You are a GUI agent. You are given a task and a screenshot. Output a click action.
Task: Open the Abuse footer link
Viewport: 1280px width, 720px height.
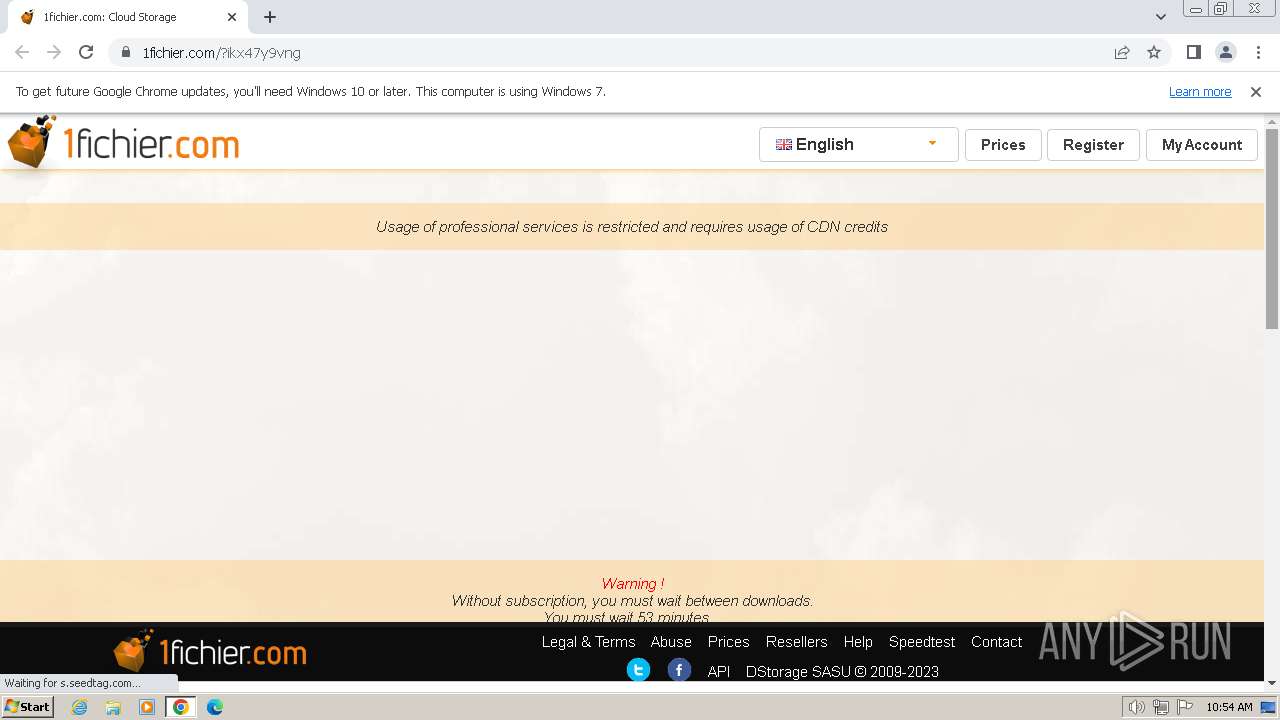tap(671, 642)
